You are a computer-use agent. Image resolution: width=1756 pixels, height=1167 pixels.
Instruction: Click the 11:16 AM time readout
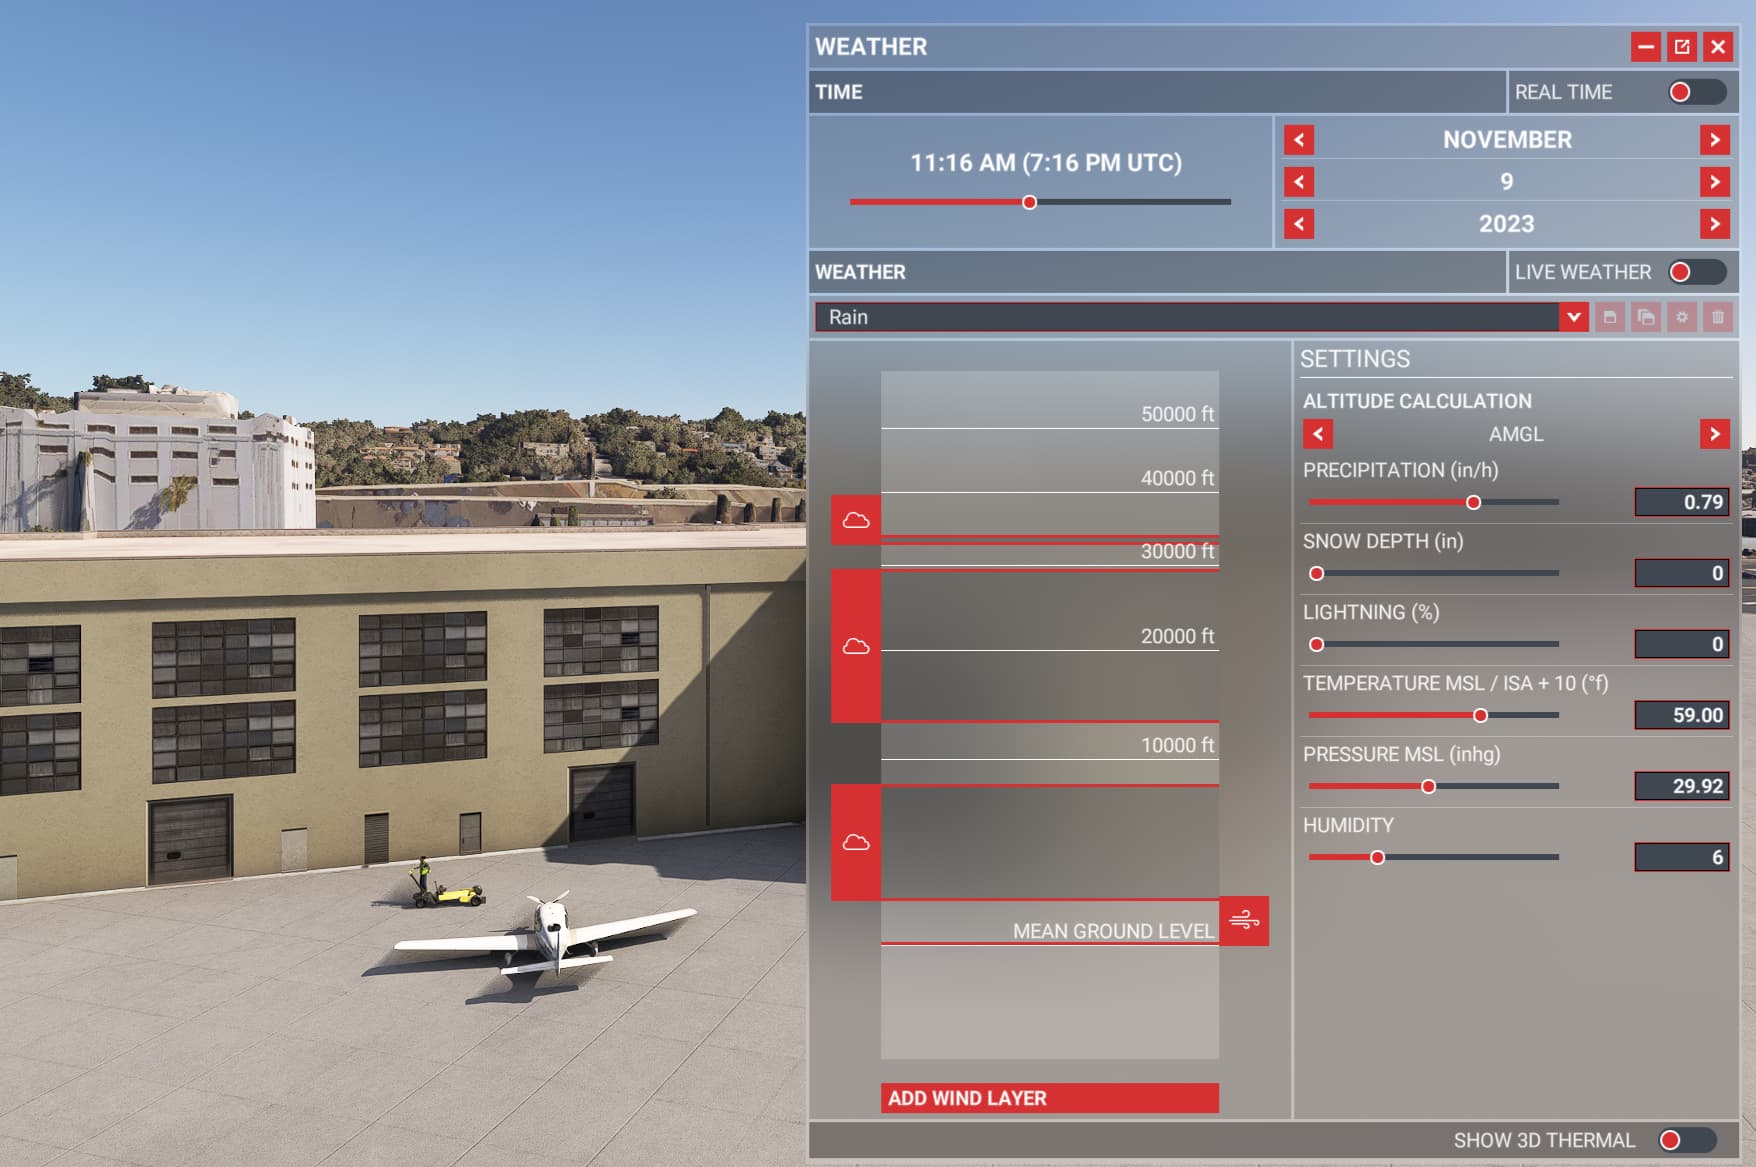point(1046,162)
